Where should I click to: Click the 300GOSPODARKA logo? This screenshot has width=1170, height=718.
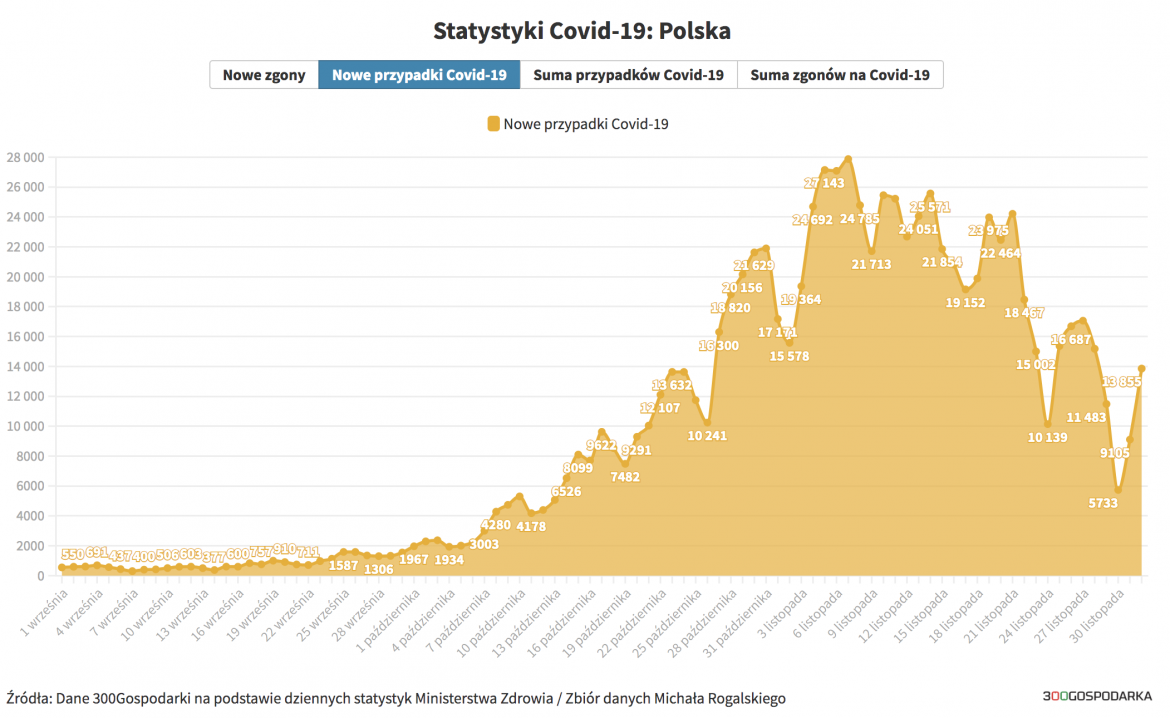pyautogui.click(x=1096, y=698)
